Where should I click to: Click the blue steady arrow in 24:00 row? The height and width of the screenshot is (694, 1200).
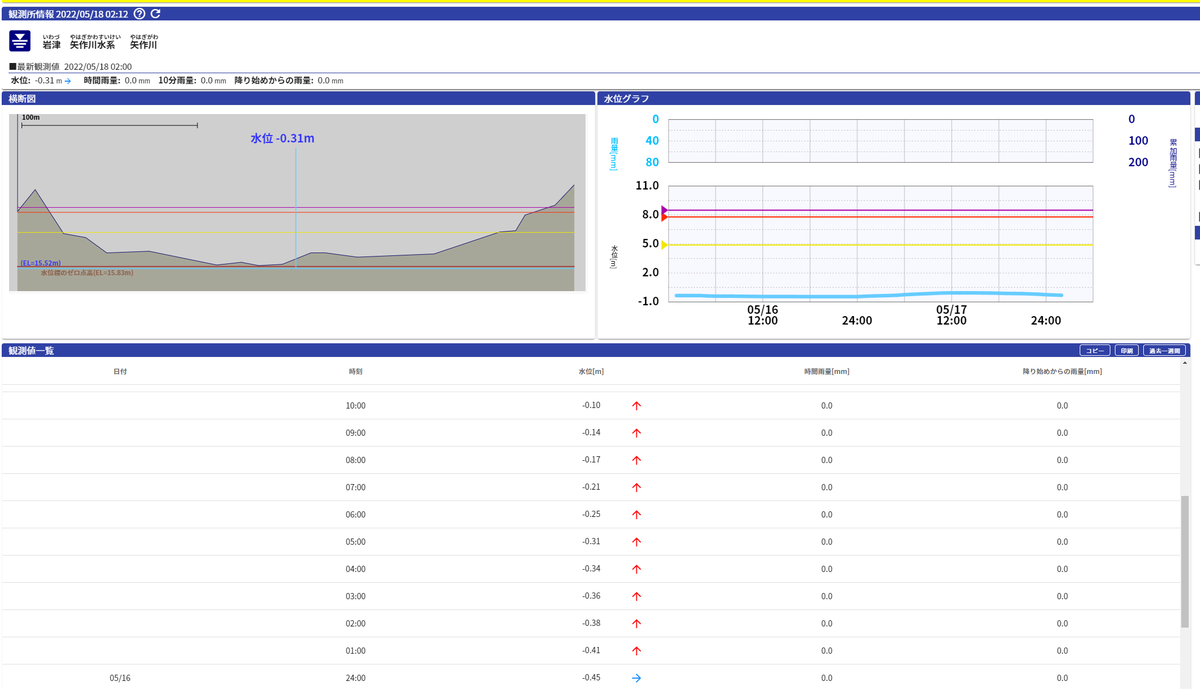click(x=636, y=678)
